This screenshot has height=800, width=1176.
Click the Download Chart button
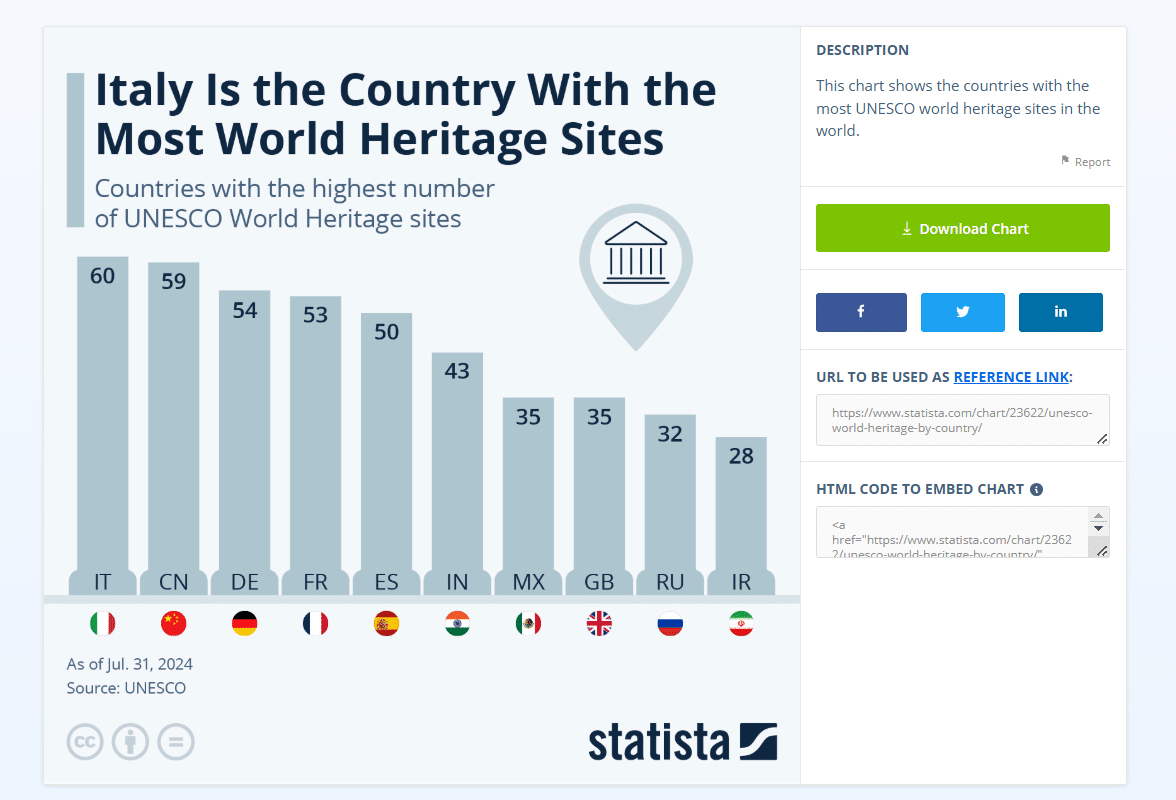[962, 228]
